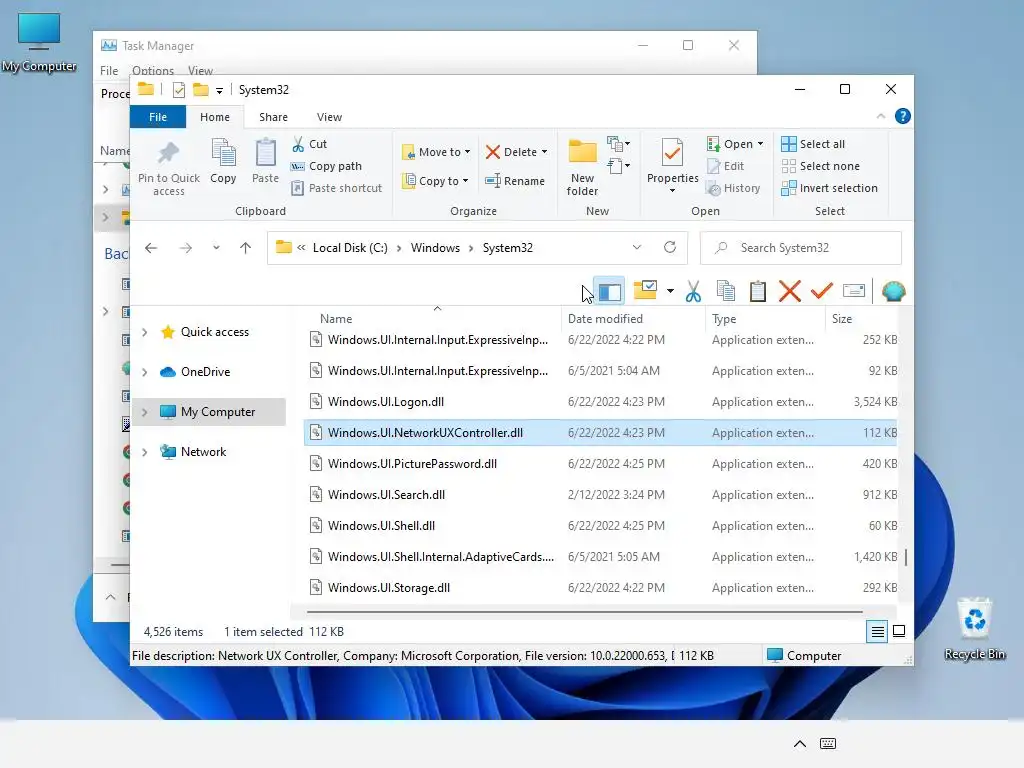Click the scissors cut icon in Classic toolbar
The width and height of the screenshot is (1024, 768).
click(x=694, y=291)
